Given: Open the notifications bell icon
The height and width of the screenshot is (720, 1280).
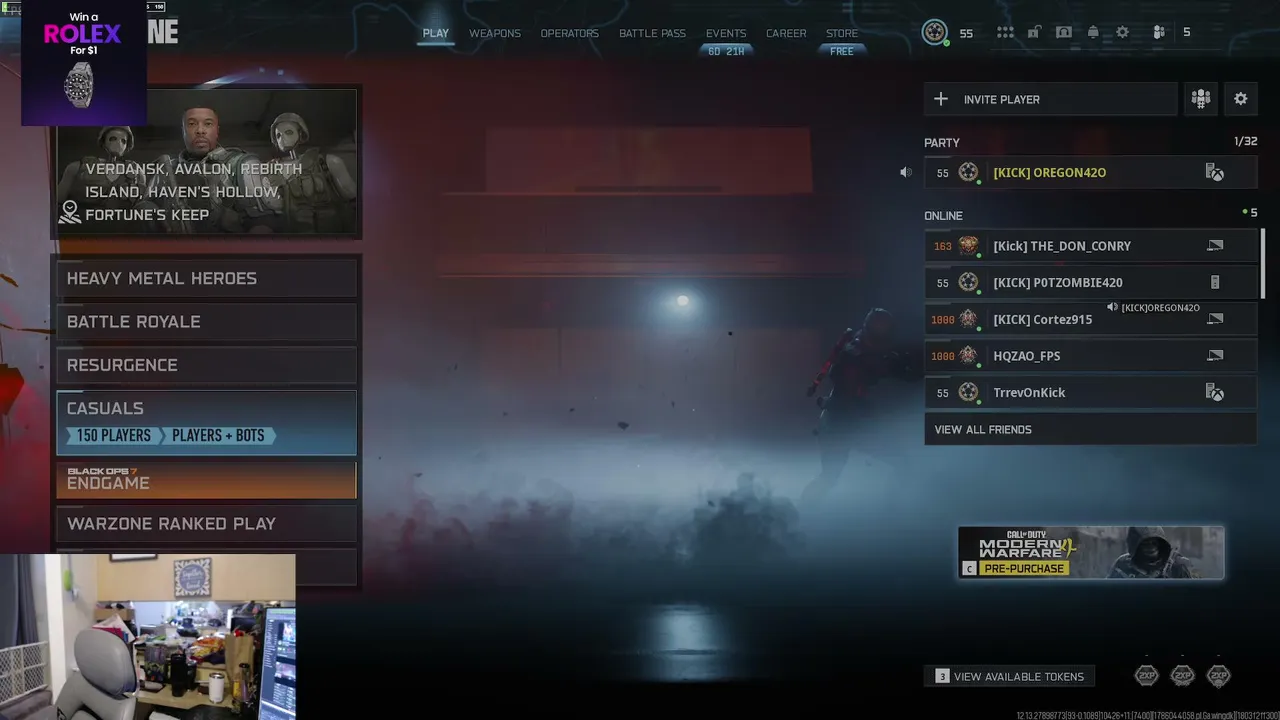Looking at the screenshot, I should [1093, 33].
